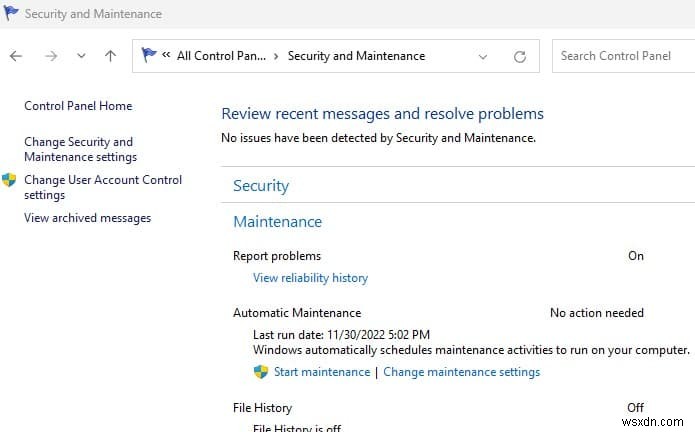This screenshot has width=695, height=432.
Task: Click the flag icon in address bar
Action: pos(148,55)
